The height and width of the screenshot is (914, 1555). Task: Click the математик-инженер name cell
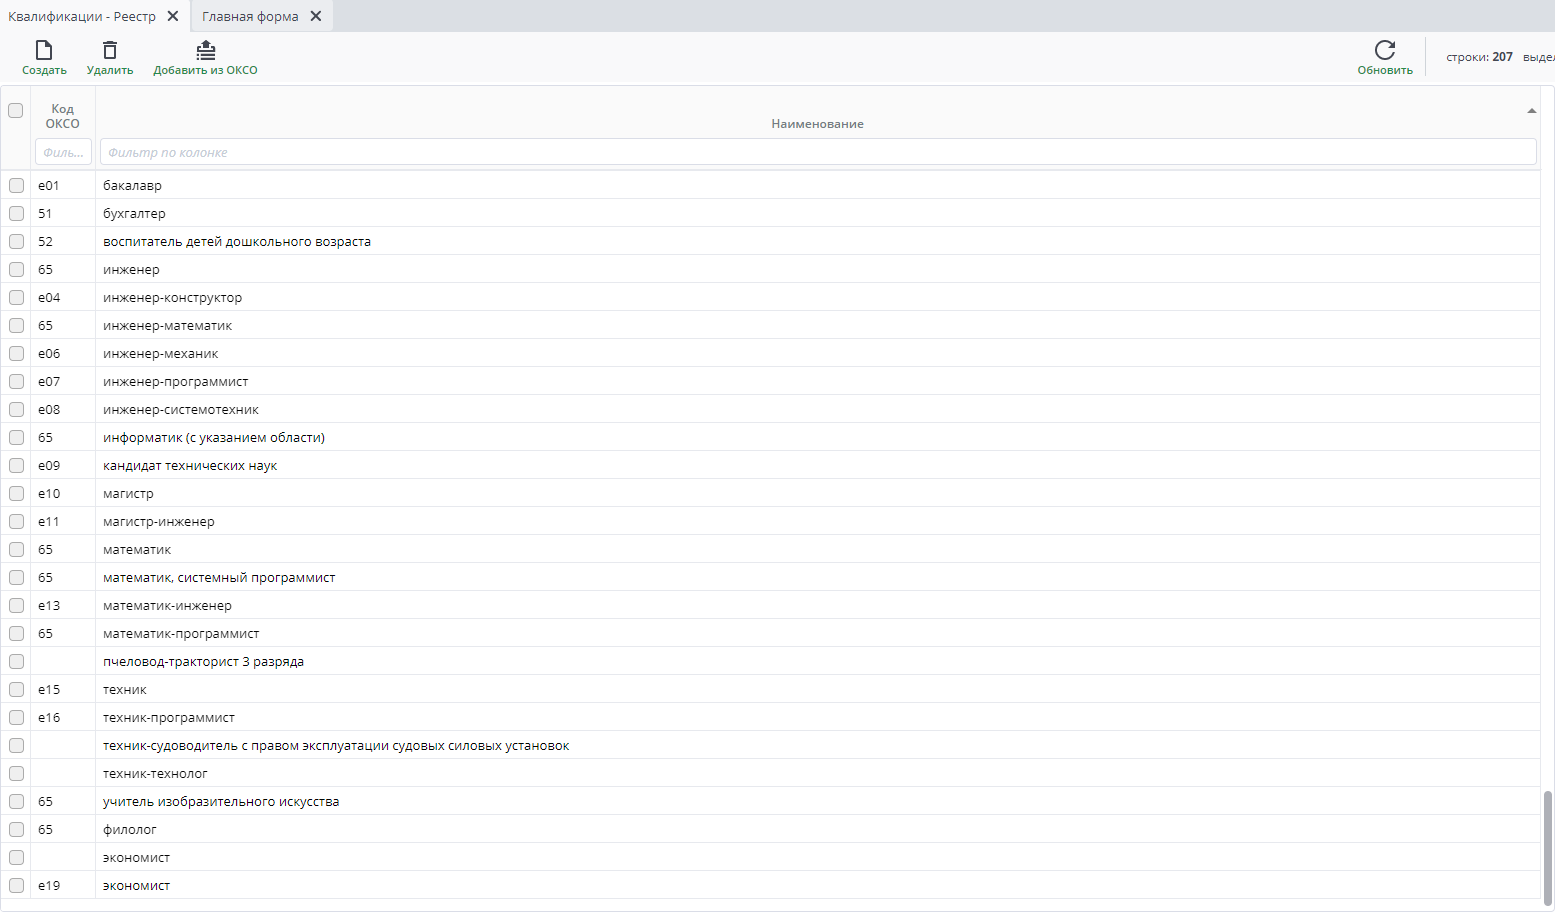point(817,605)
